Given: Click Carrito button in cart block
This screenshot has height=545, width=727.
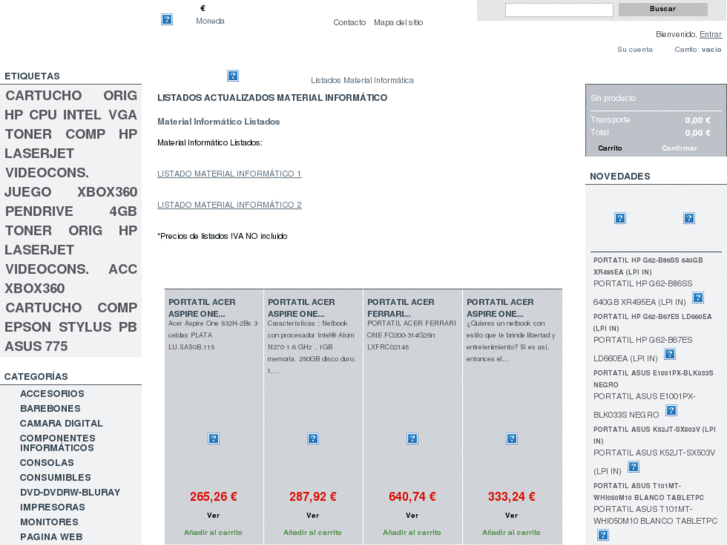Looking at the screenshot, I should [x=610, y=148].
